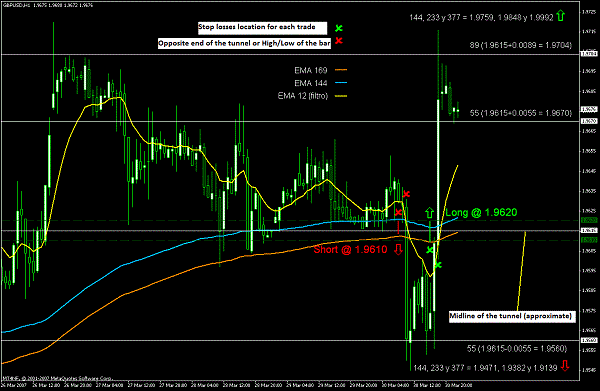
Task: Click the EMA 12 yellow line sample
Action: (341, 96)
